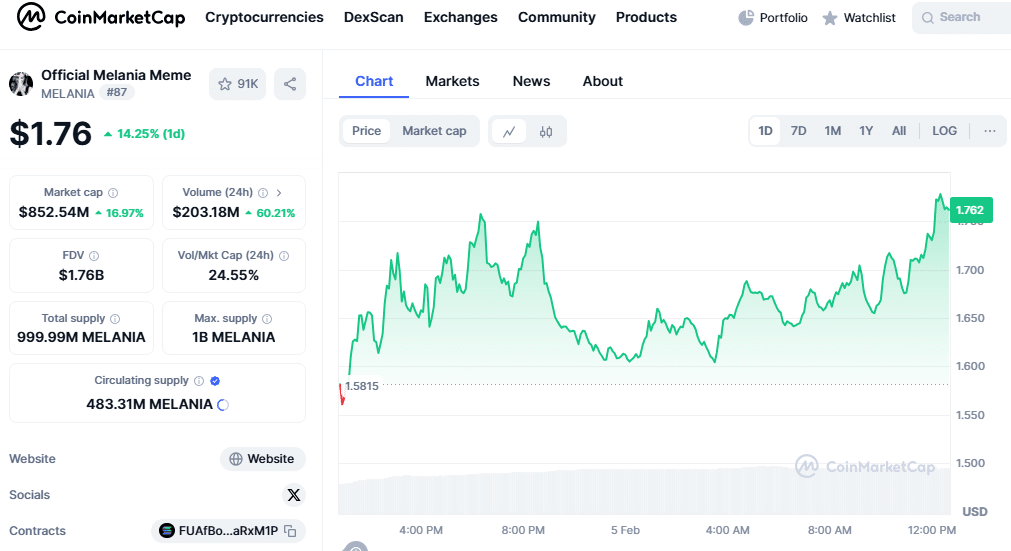Click the share icon button
Viewport: 1011px width, 551px height.
tap(290, 84)
